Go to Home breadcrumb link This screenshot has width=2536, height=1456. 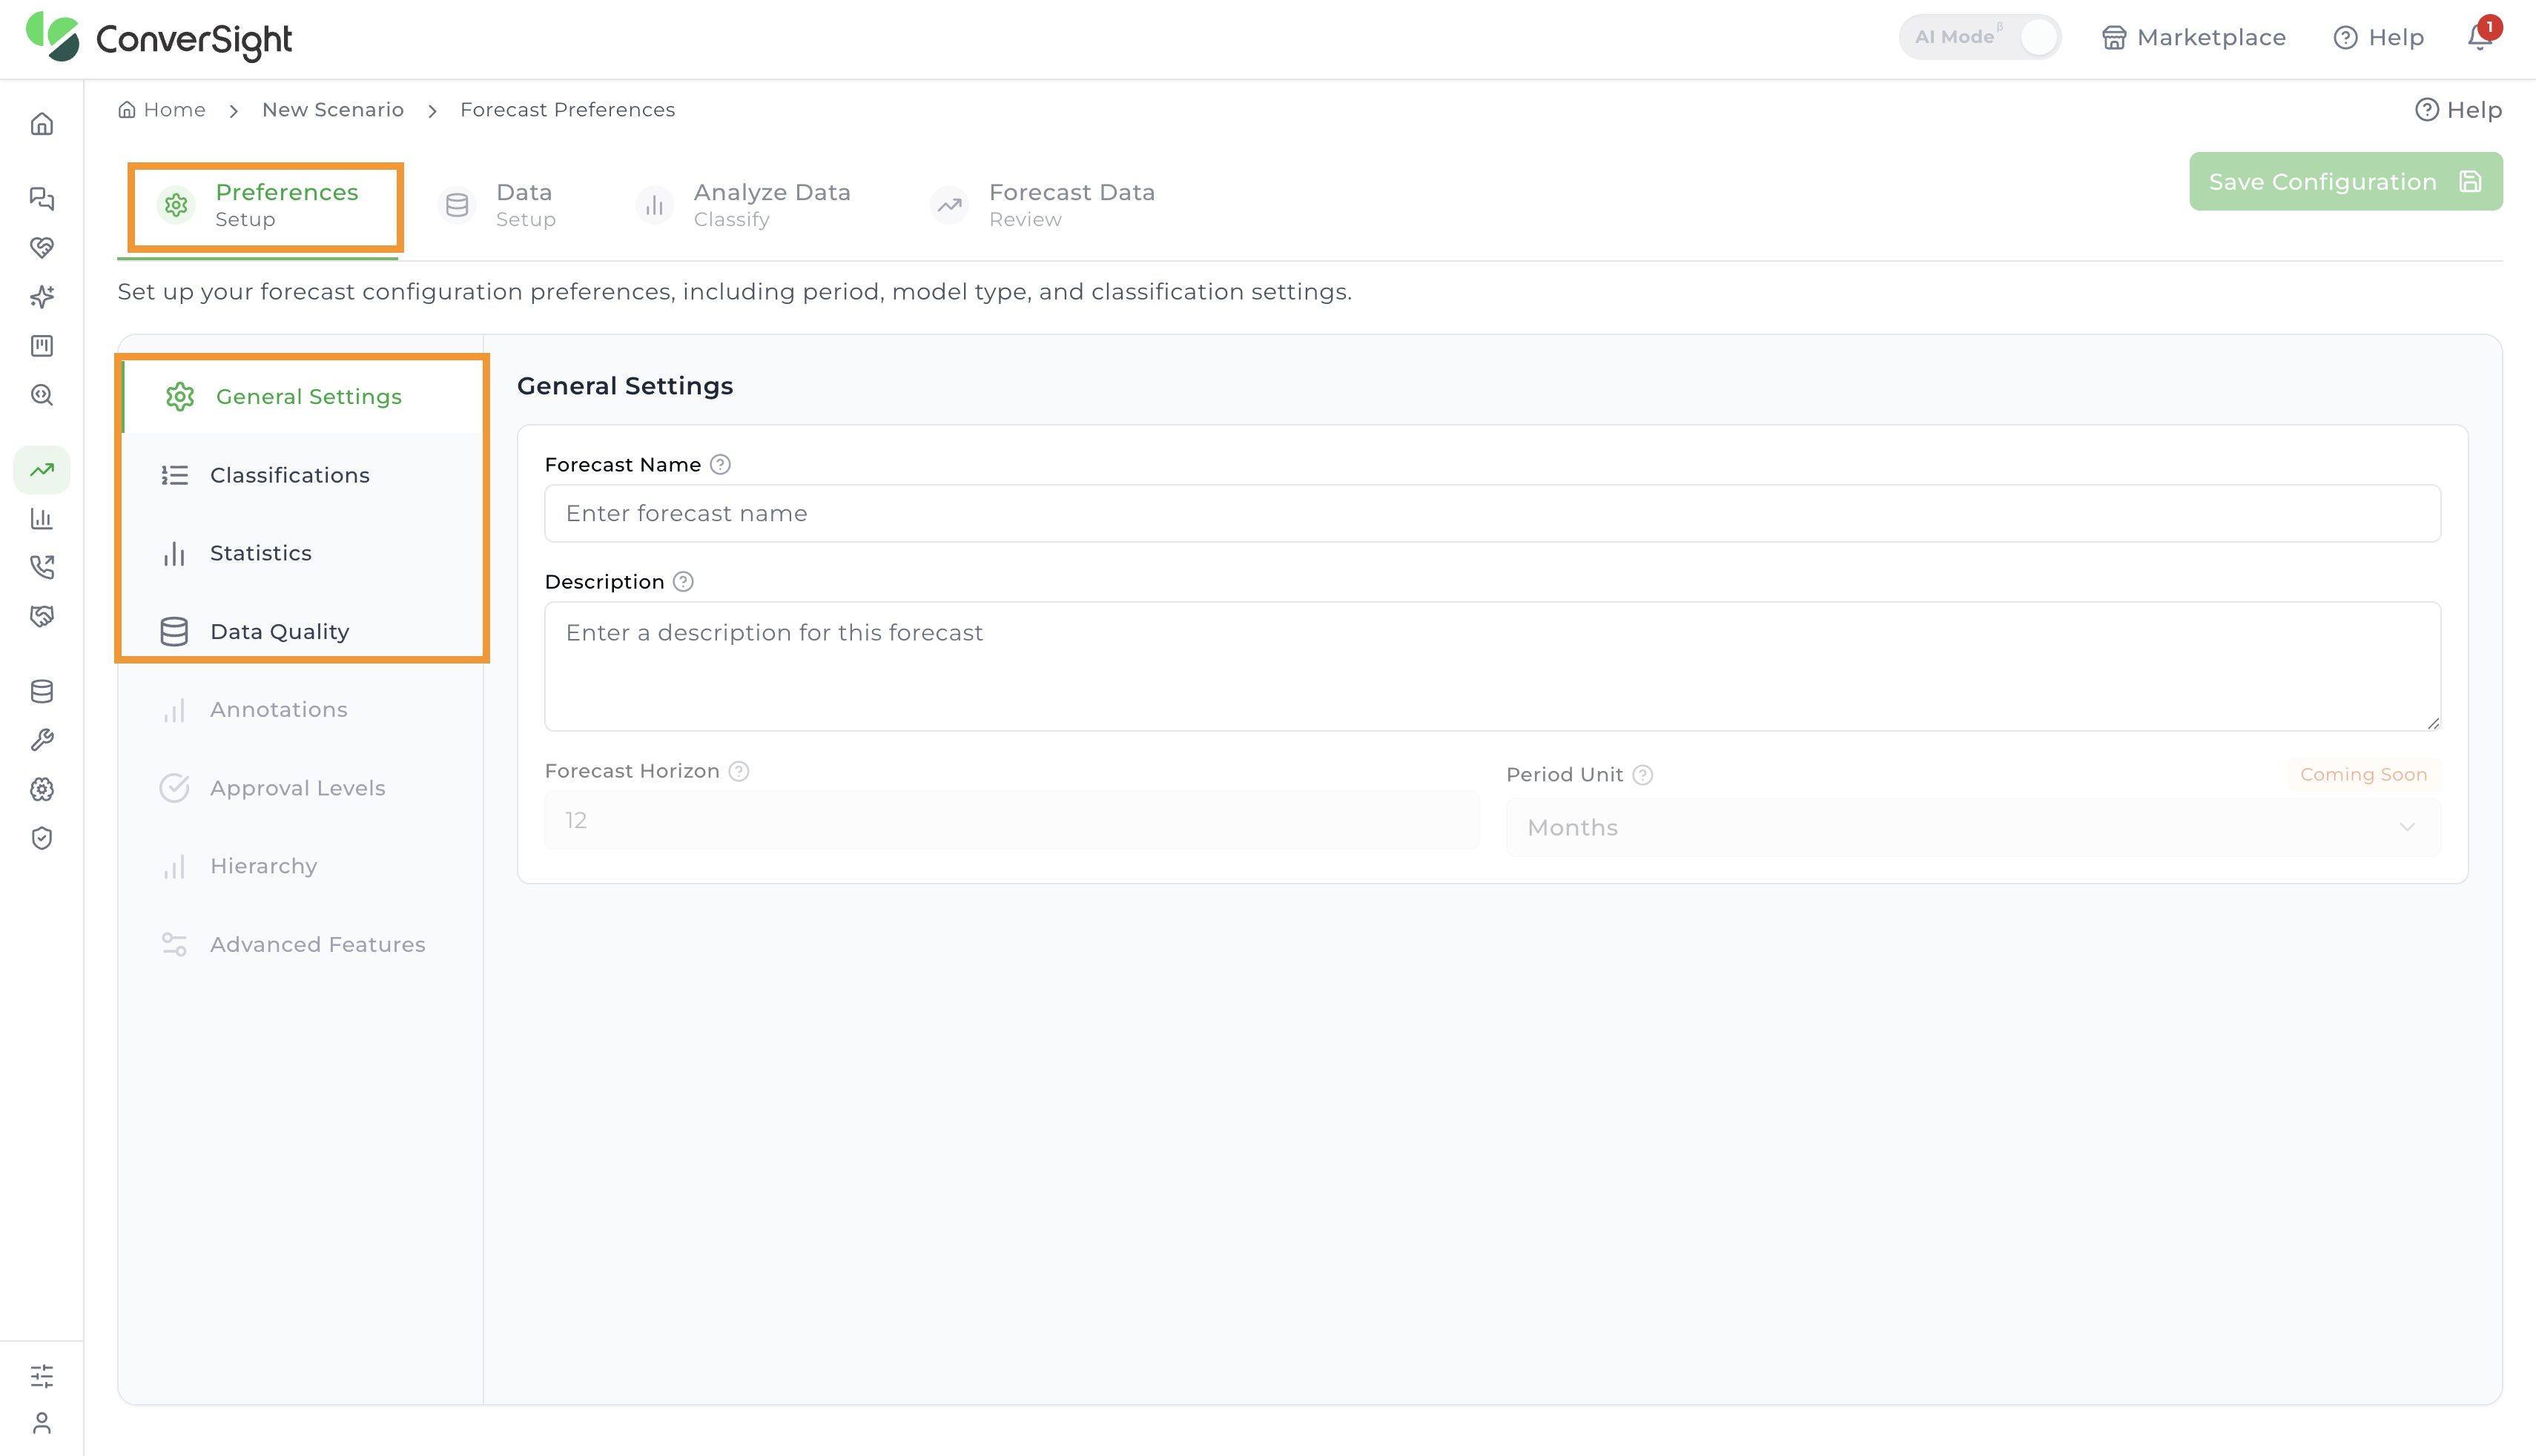pos(162,109)
